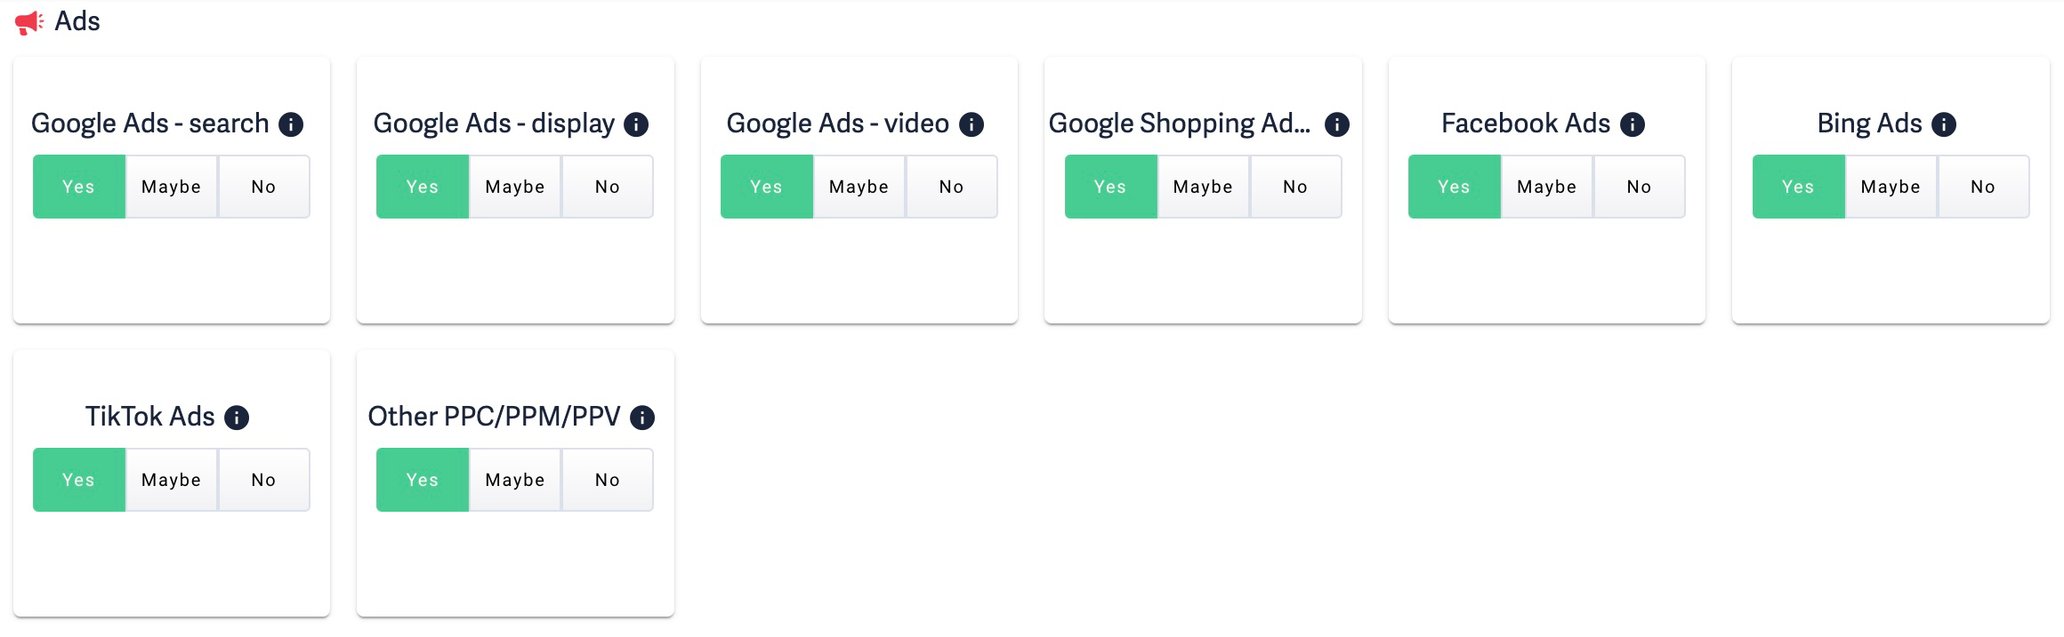Click the Maybe button under TikTok Ads
This screenshot has width=2064, height=637.
click(x=170, y=479)
